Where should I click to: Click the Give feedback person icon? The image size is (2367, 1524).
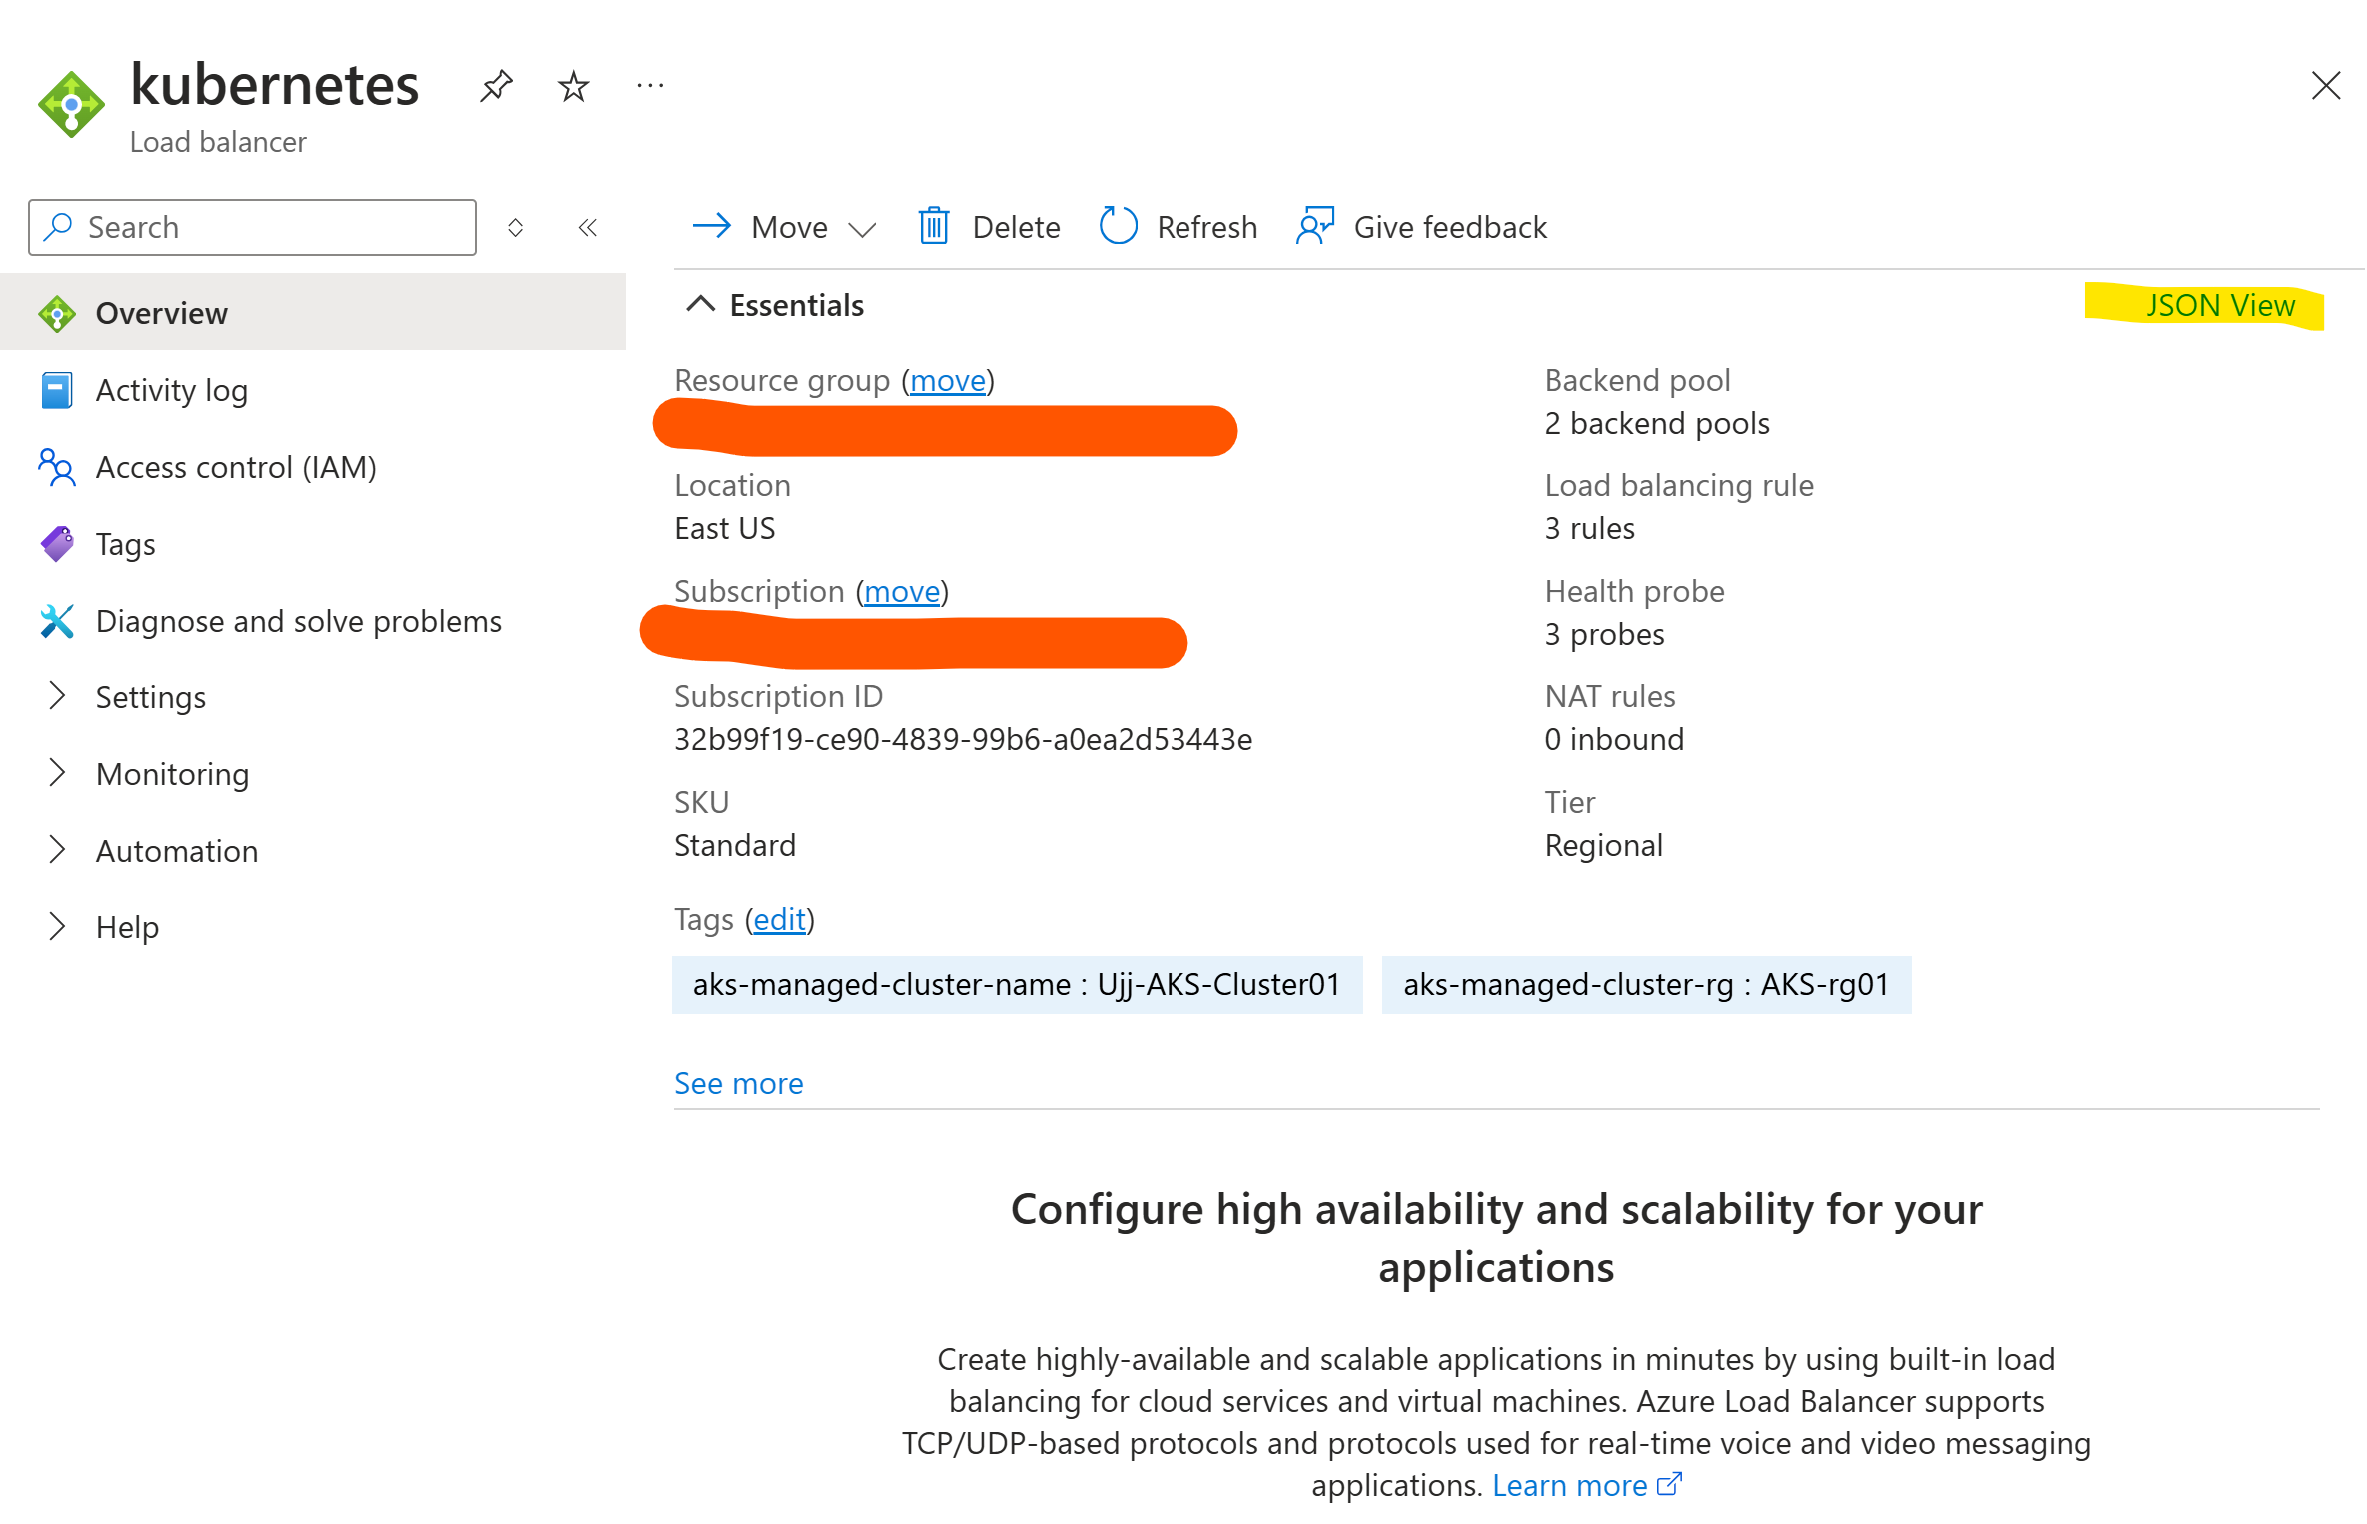click(x=1315, y=226)
